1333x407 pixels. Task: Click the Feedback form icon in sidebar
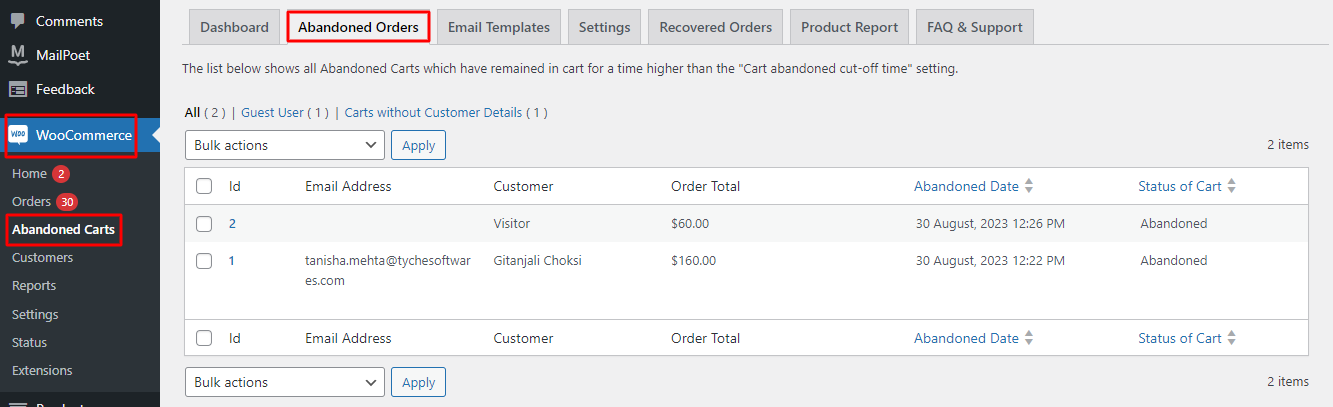tap(18, 89)
